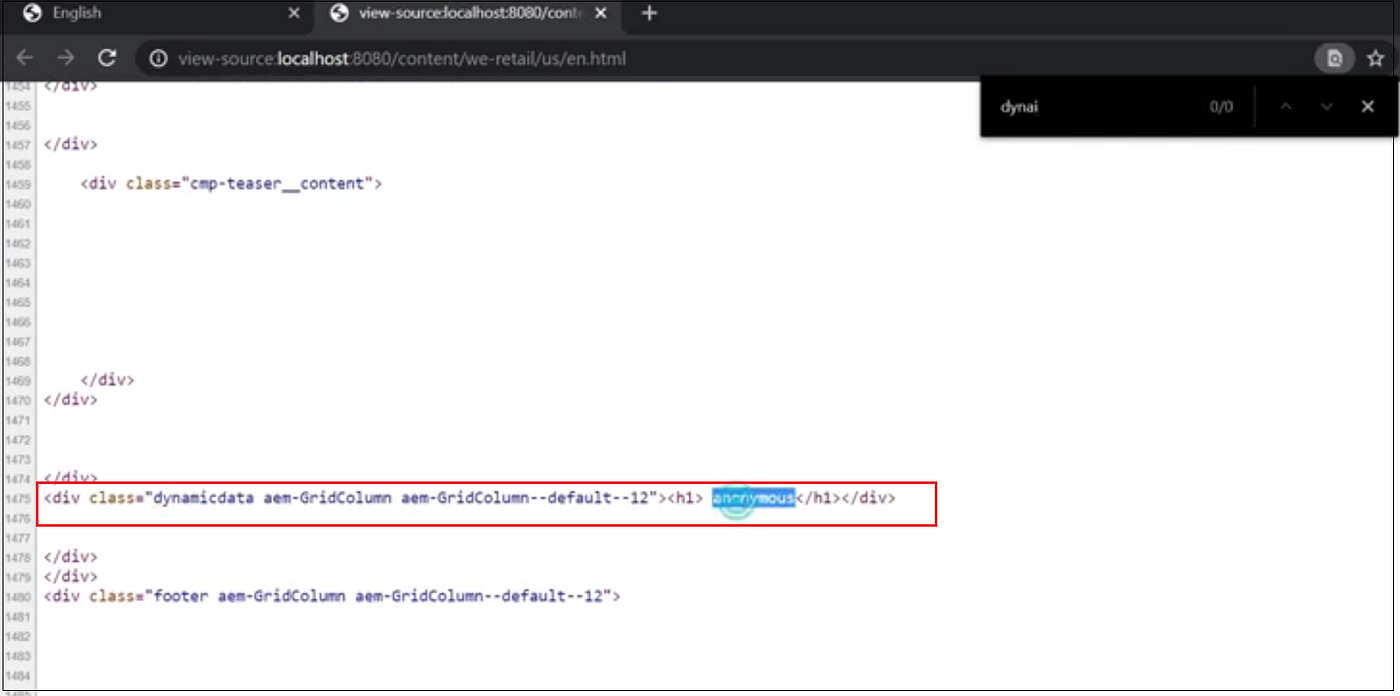Click line number 1459
The width and height of the screenshot is (1400, 696).
click(x=18, y=185)
